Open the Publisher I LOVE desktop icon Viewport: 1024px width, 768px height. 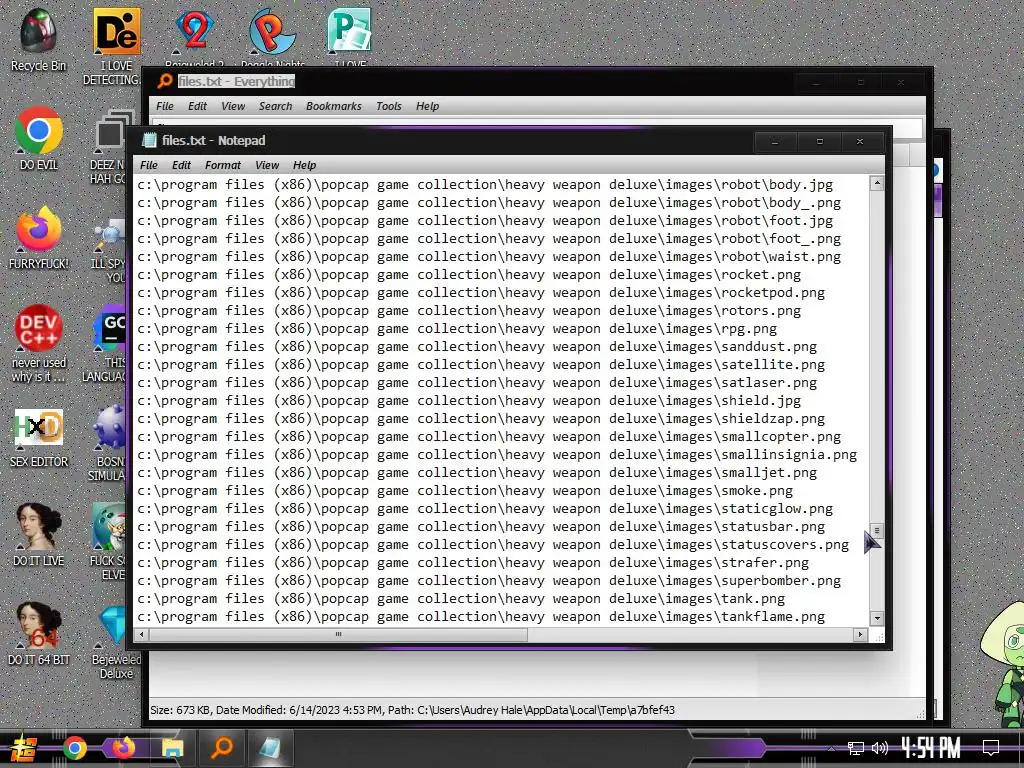pyautogui.click(x=349, y=36)
